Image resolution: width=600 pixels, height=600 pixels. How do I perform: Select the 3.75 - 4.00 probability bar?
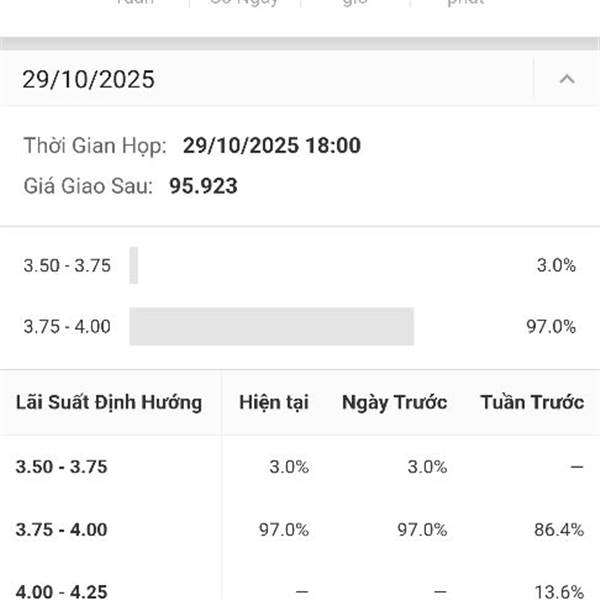point(272,326)
